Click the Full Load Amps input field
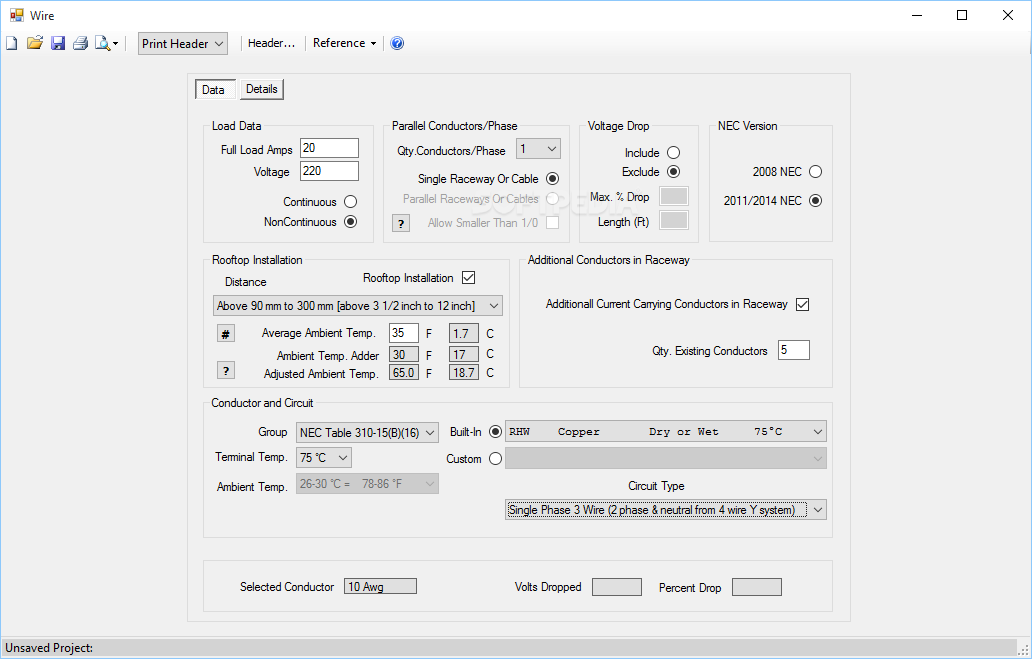The image size is (1032, 659). point(329,148)
